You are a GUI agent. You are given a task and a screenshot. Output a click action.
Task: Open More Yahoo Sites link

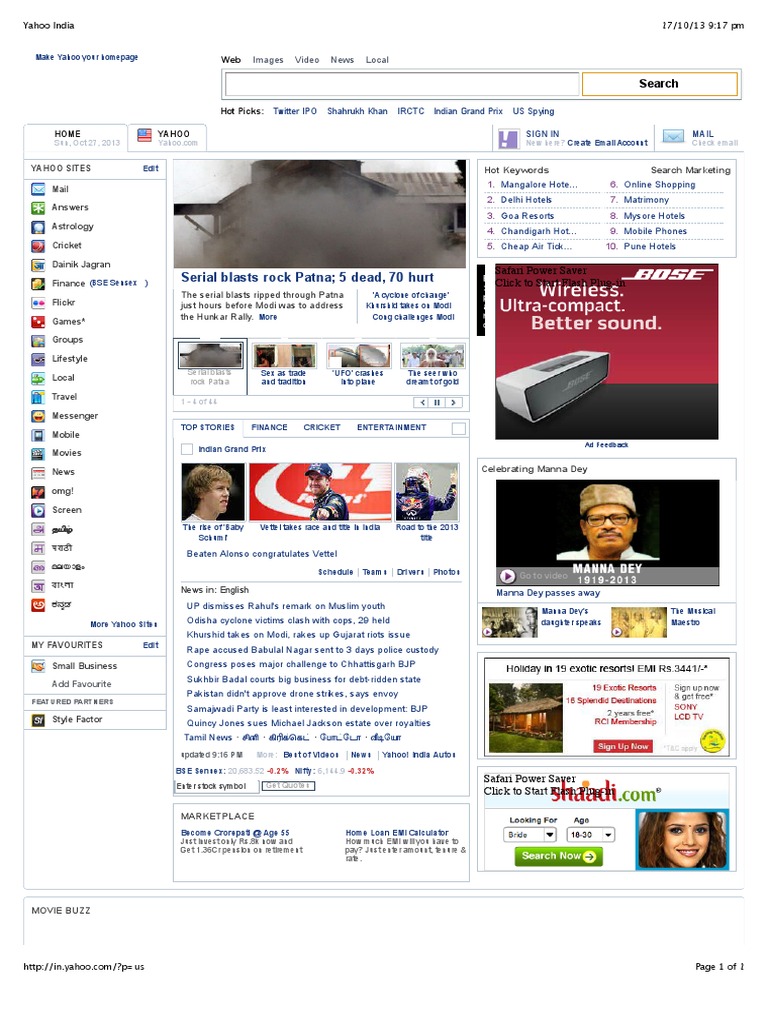(123, 624)
